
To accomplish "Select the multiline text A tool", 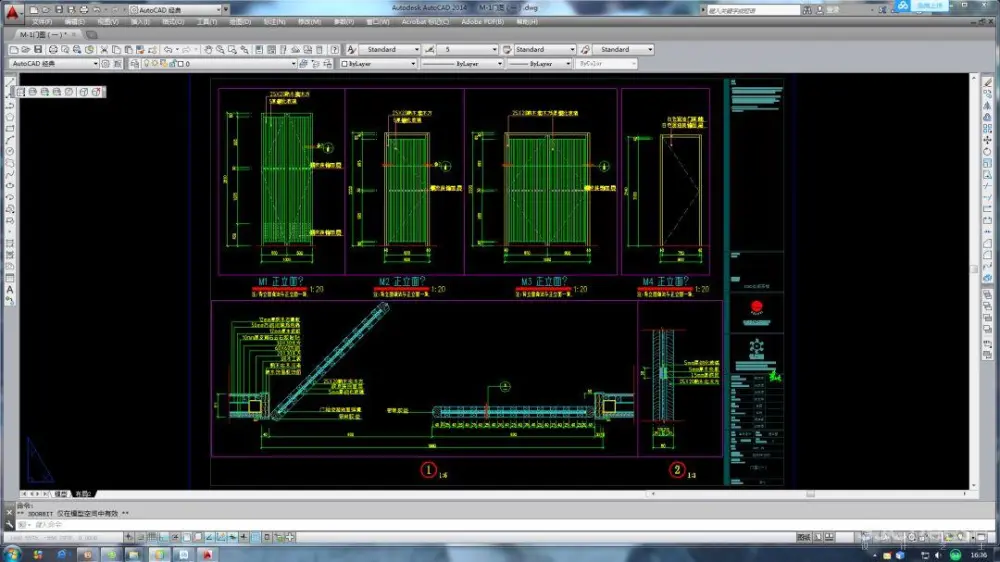I will coord(10,290).
